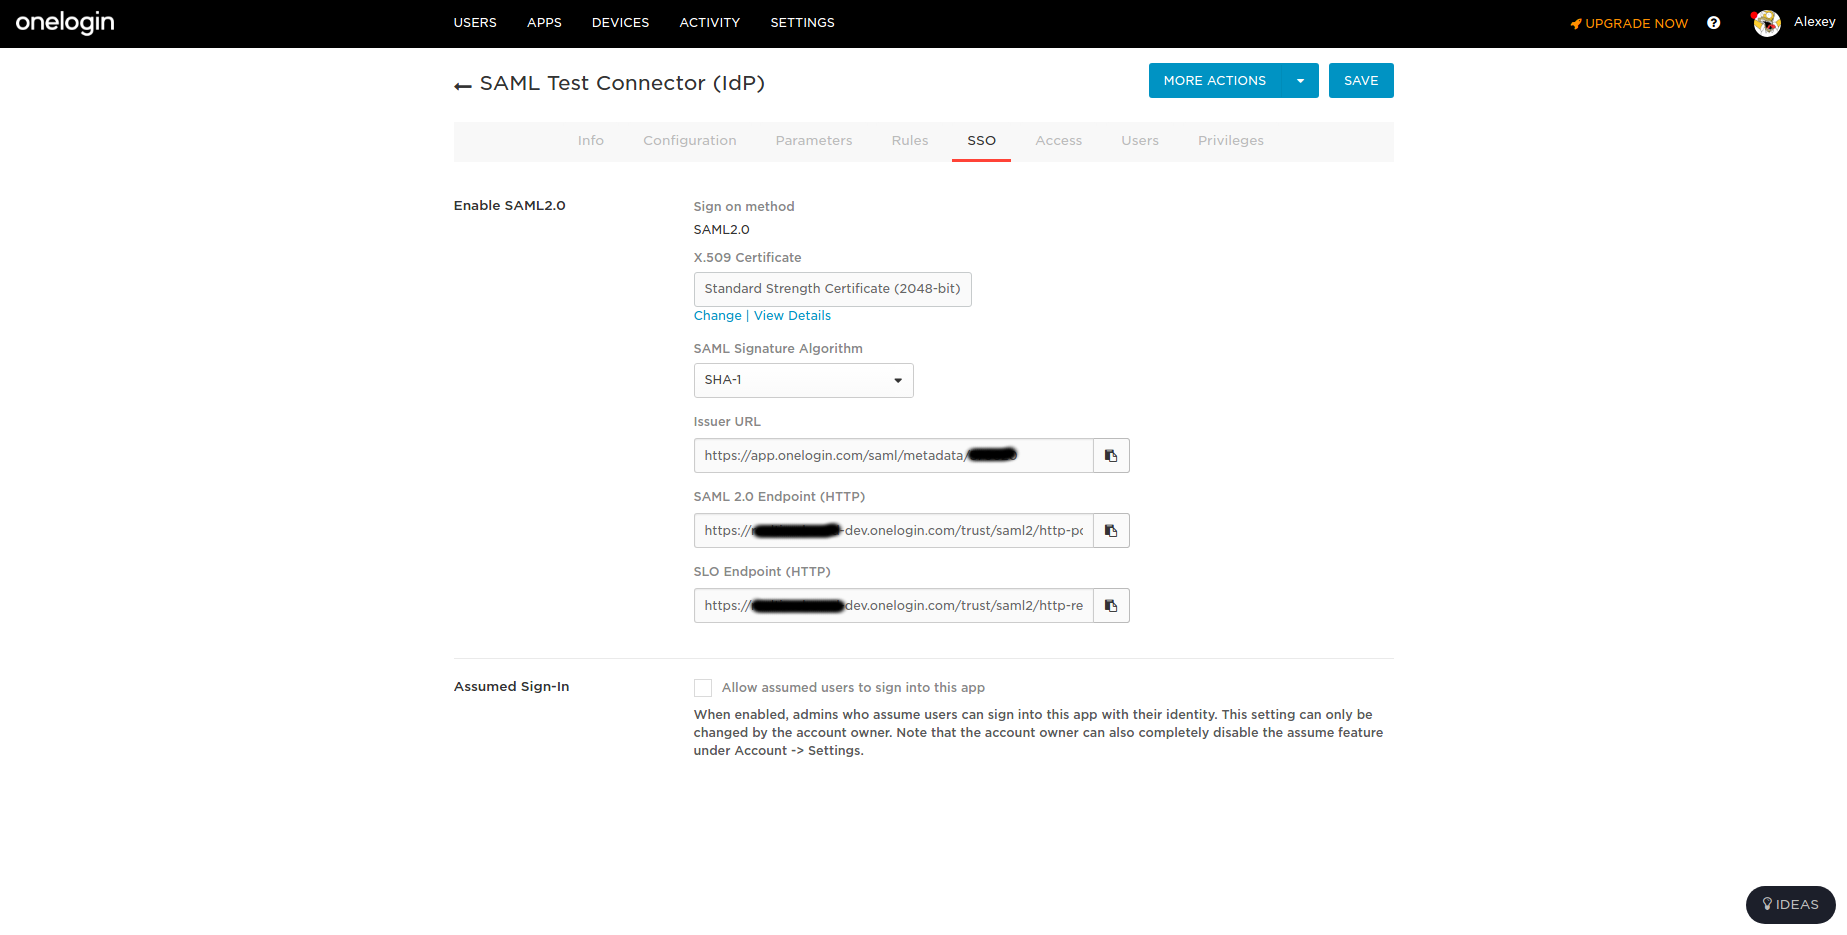Switch to the Info tab
This screenshot has width=1847, height=935.
click(x=590, y=141)
